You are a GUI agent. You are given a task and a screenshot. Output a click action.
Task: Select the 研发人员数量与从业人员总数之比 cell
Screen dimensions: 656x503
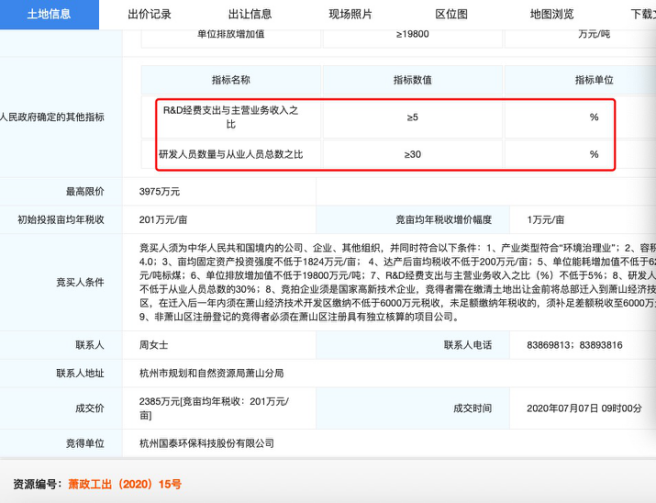[x=230, y=154]
